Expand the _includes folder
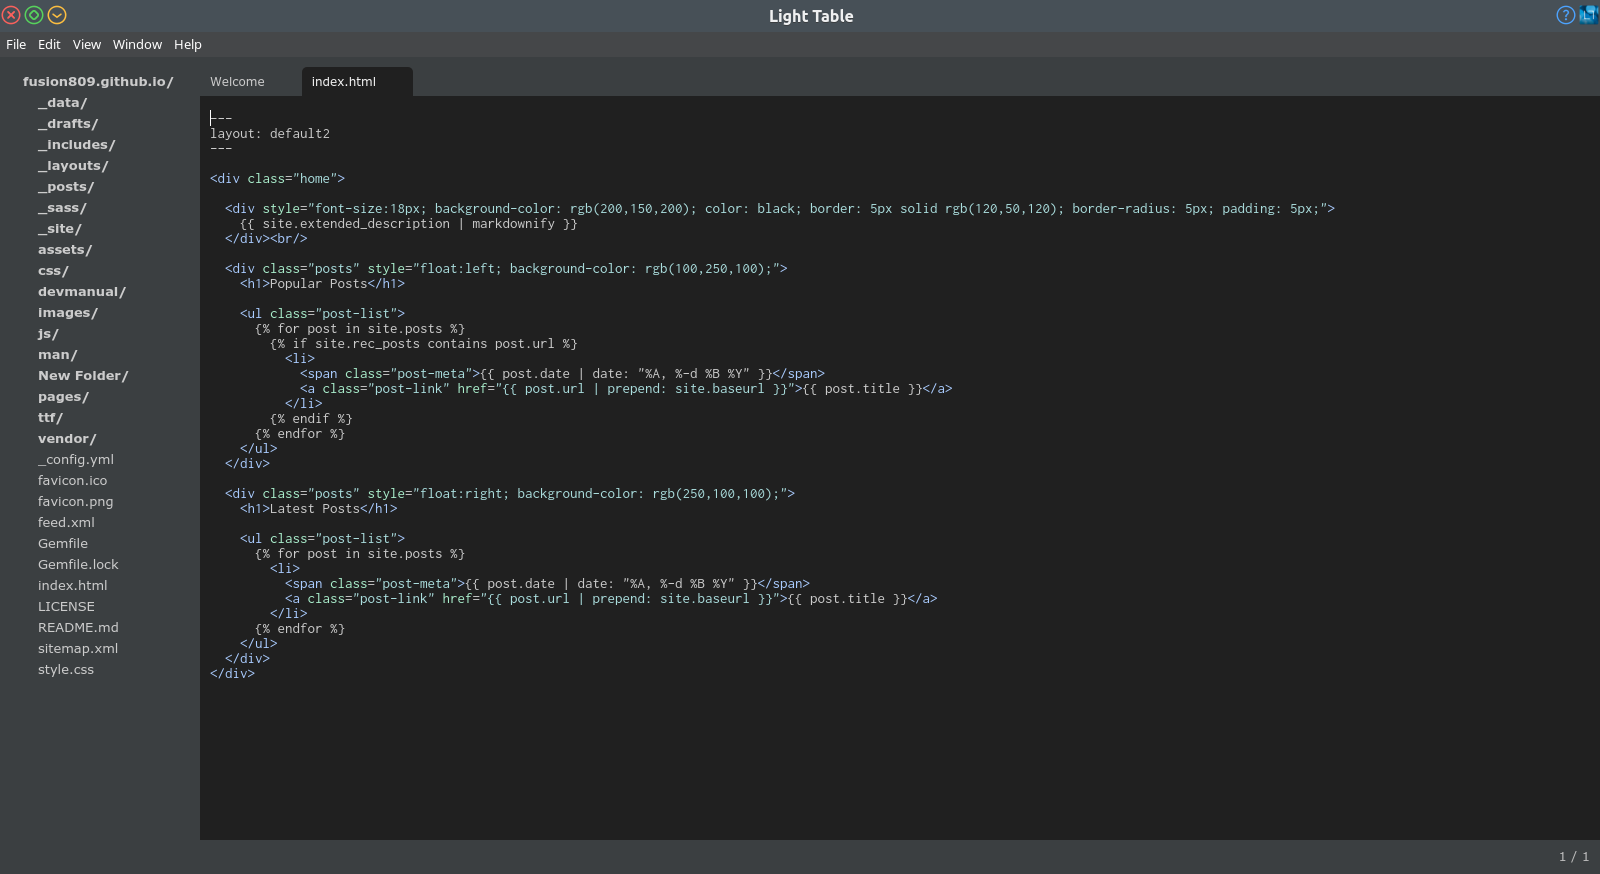 point(76,145)
